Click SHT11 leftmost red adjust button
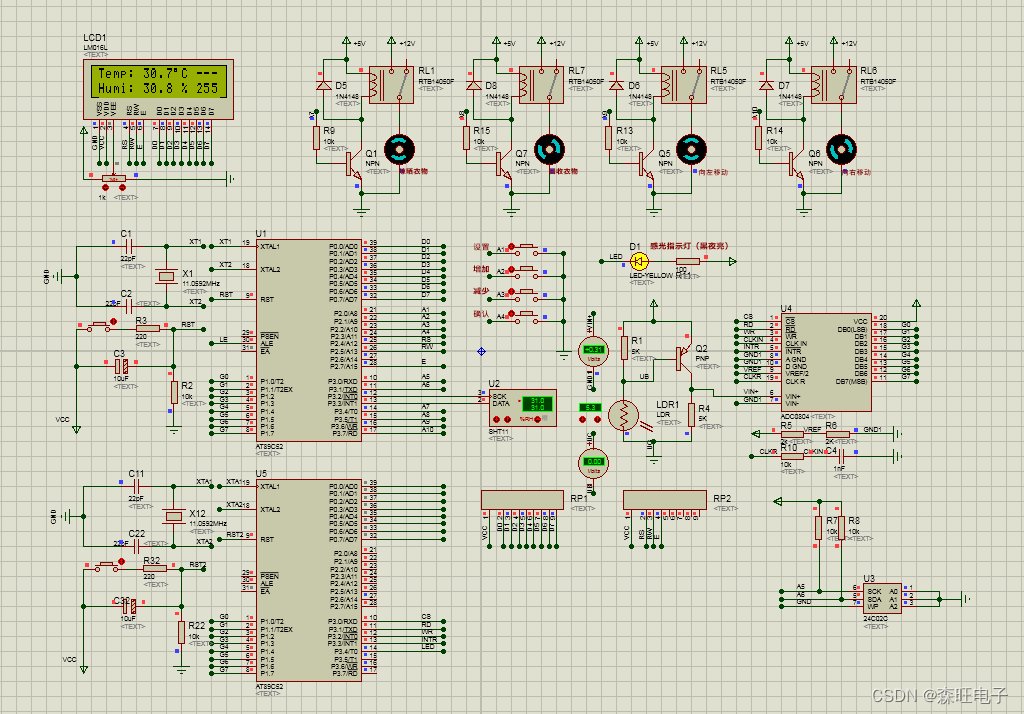1024x714 pixels. point(496,419)
